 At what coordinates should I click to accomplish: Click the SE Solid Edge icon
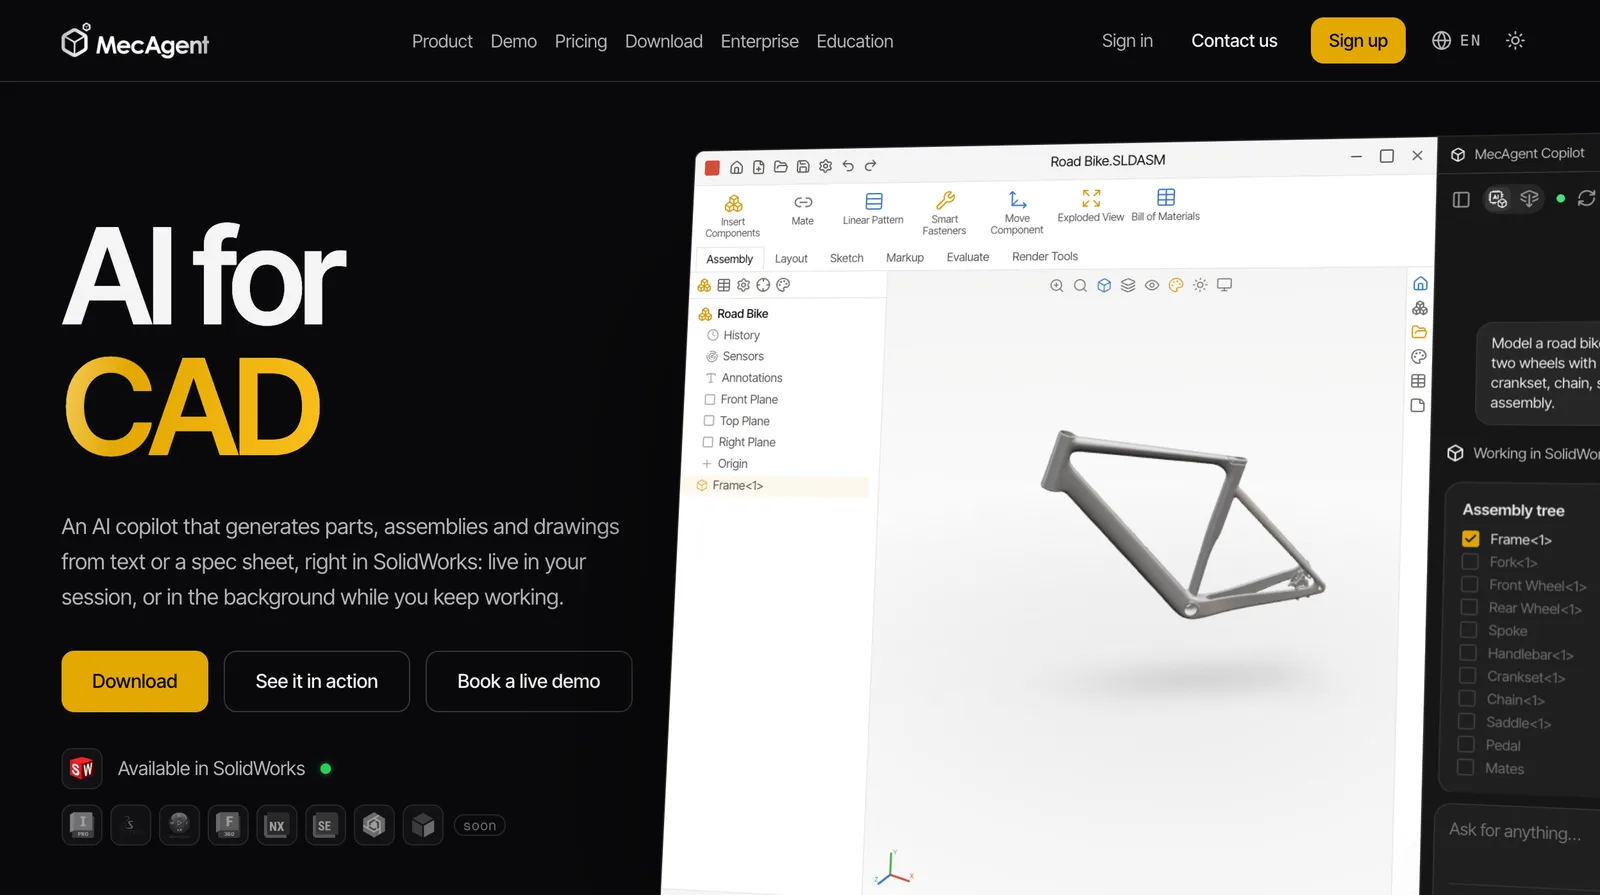325,826
